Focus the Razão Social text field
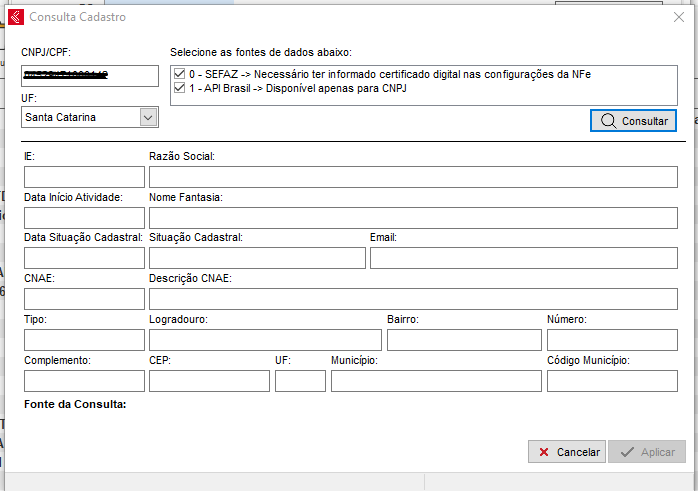The height and width of the screenshot is (491, 698). pos(412,177)
